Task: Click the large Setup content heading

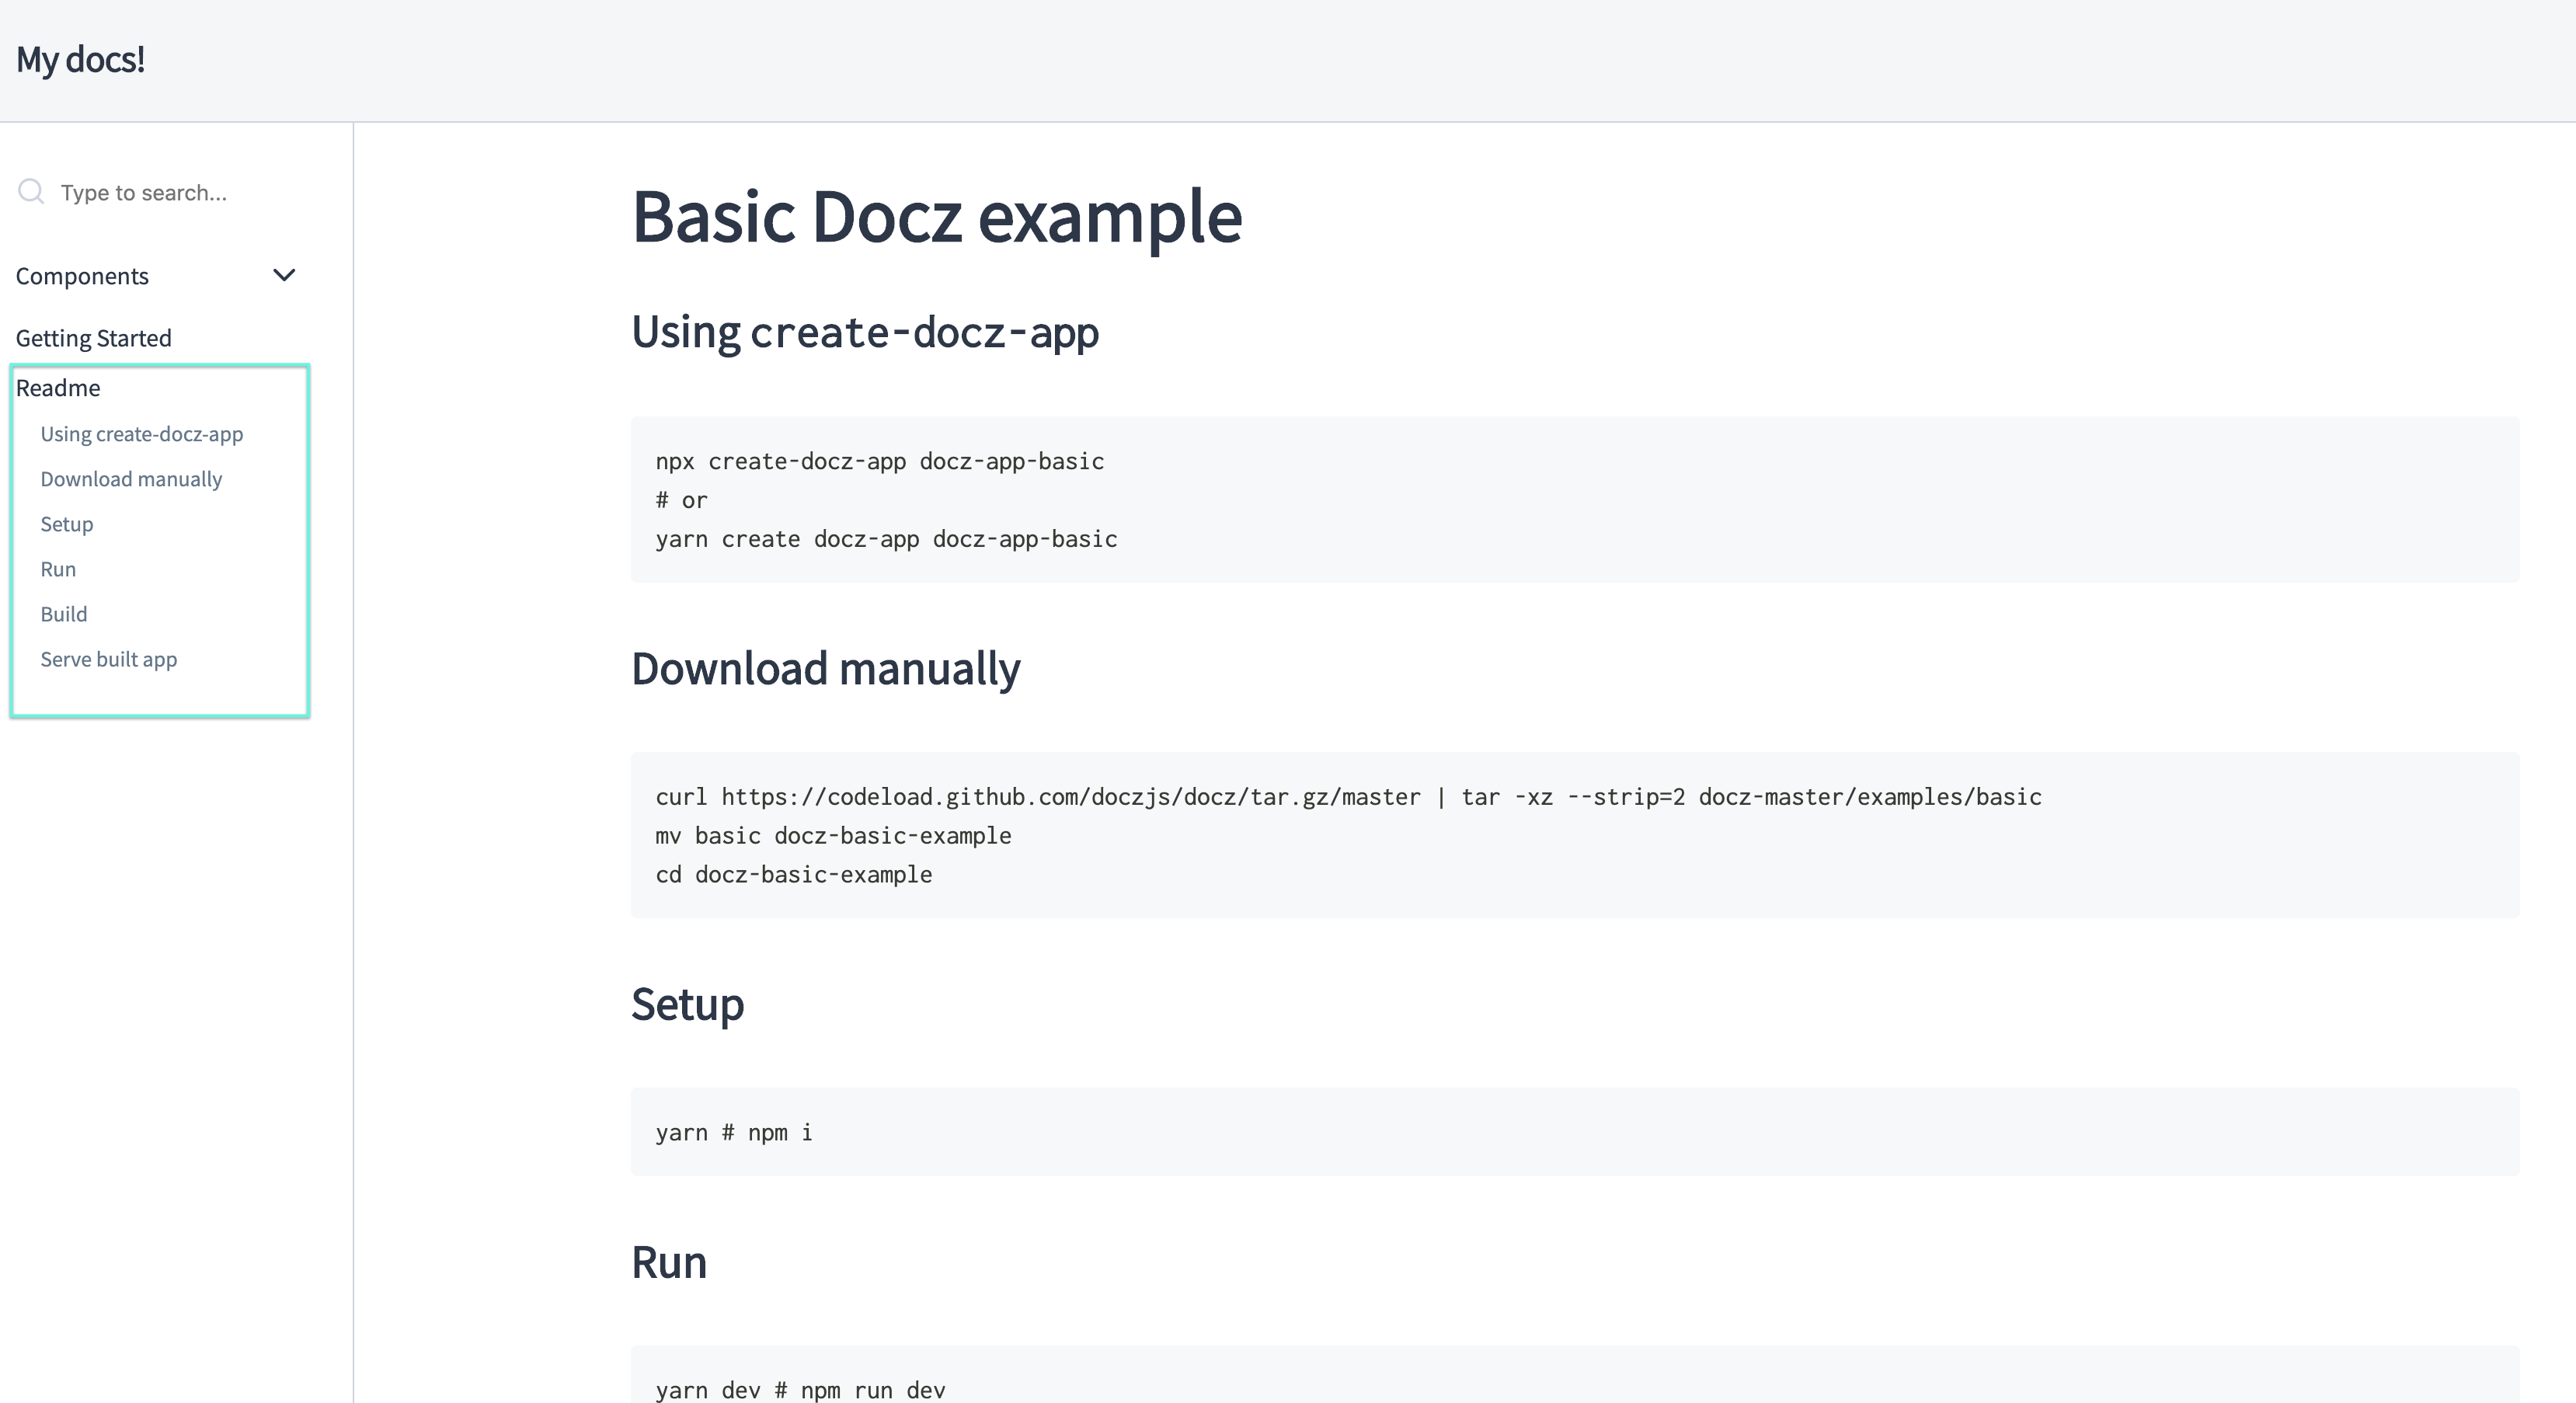Action: point(687,1004)
